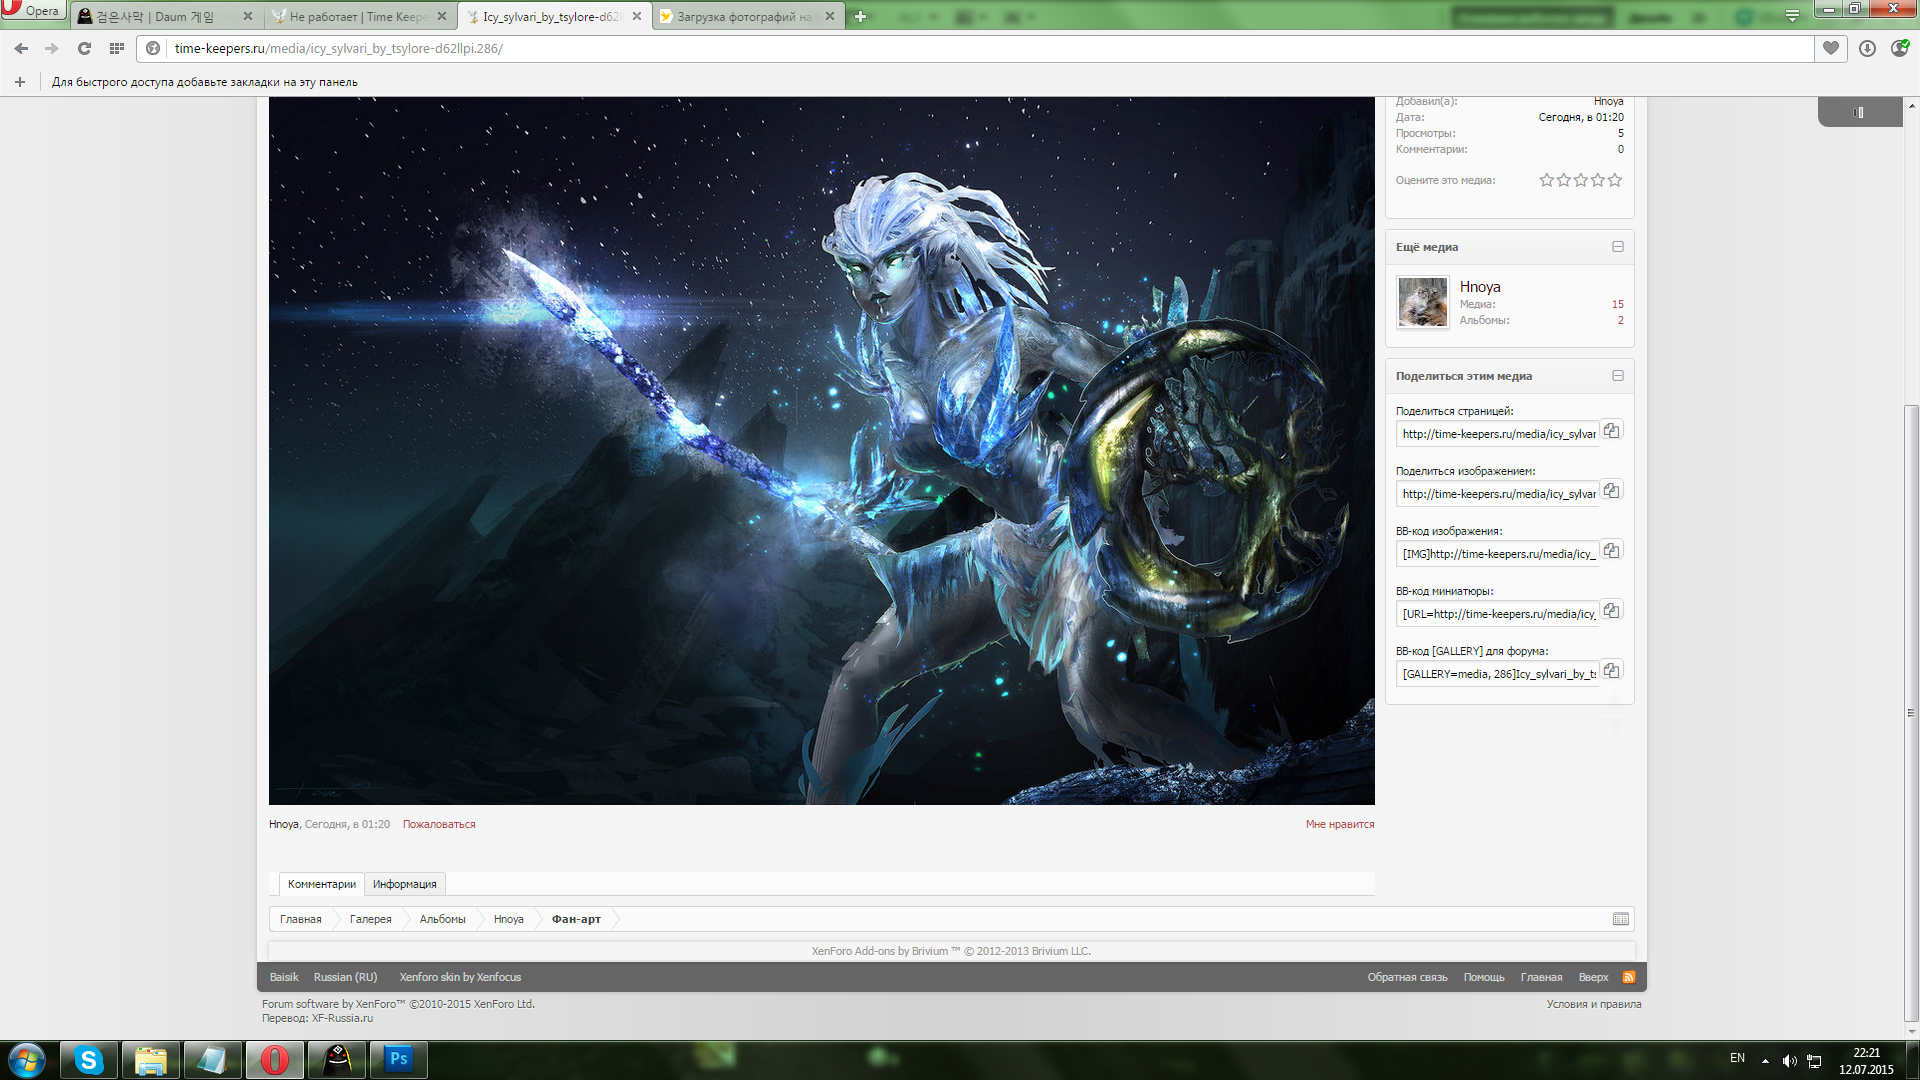Close the 'Загрузка фотографий' tab
Image resolution: width=1920 pixels, height=1080 pixels.
pyautogui.click(x=829, y=16)
